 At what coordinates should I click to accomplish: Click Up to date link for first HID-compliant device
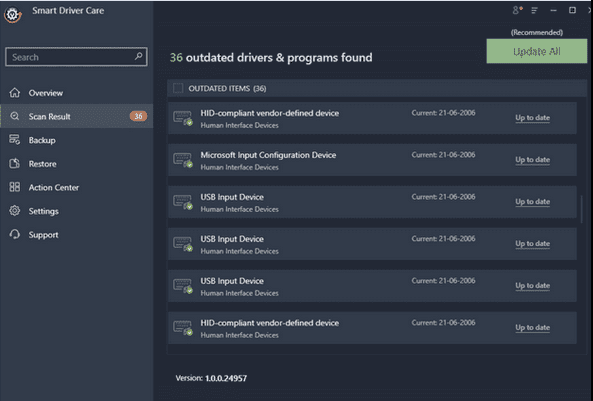(532, 118)
